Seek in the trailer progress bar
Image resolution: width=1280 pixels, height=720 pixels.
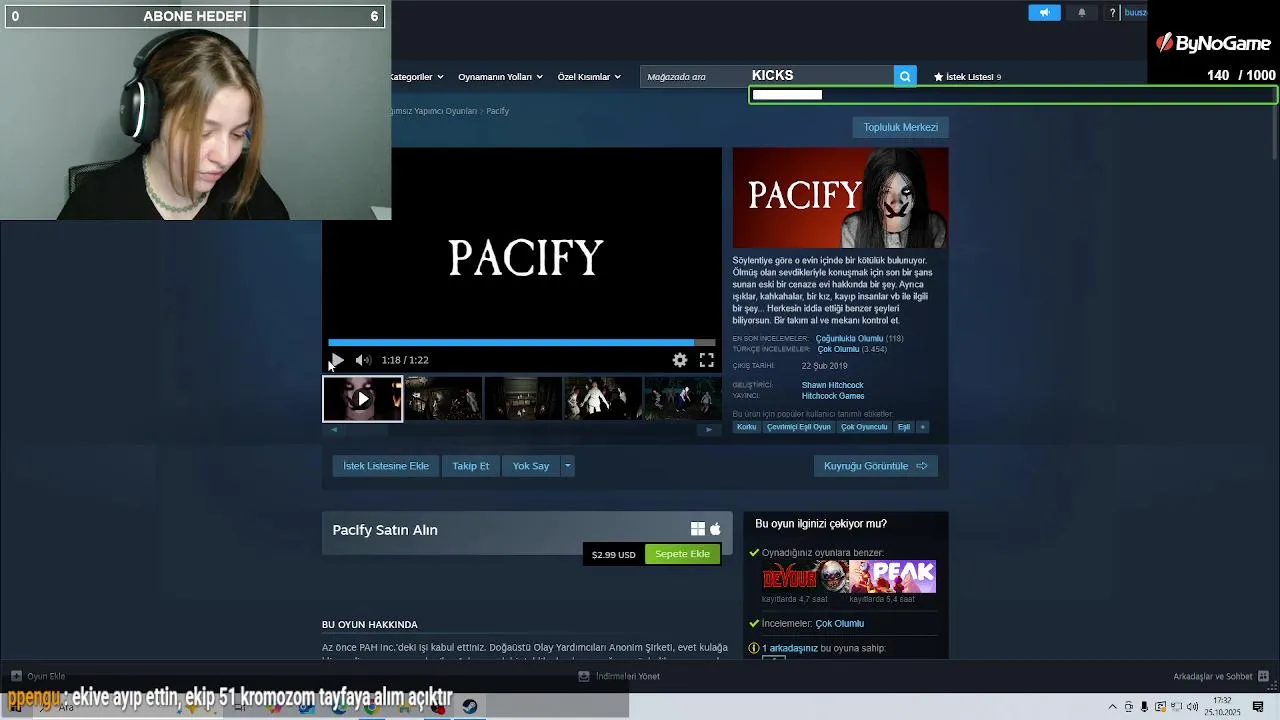[x=521, y=342]
